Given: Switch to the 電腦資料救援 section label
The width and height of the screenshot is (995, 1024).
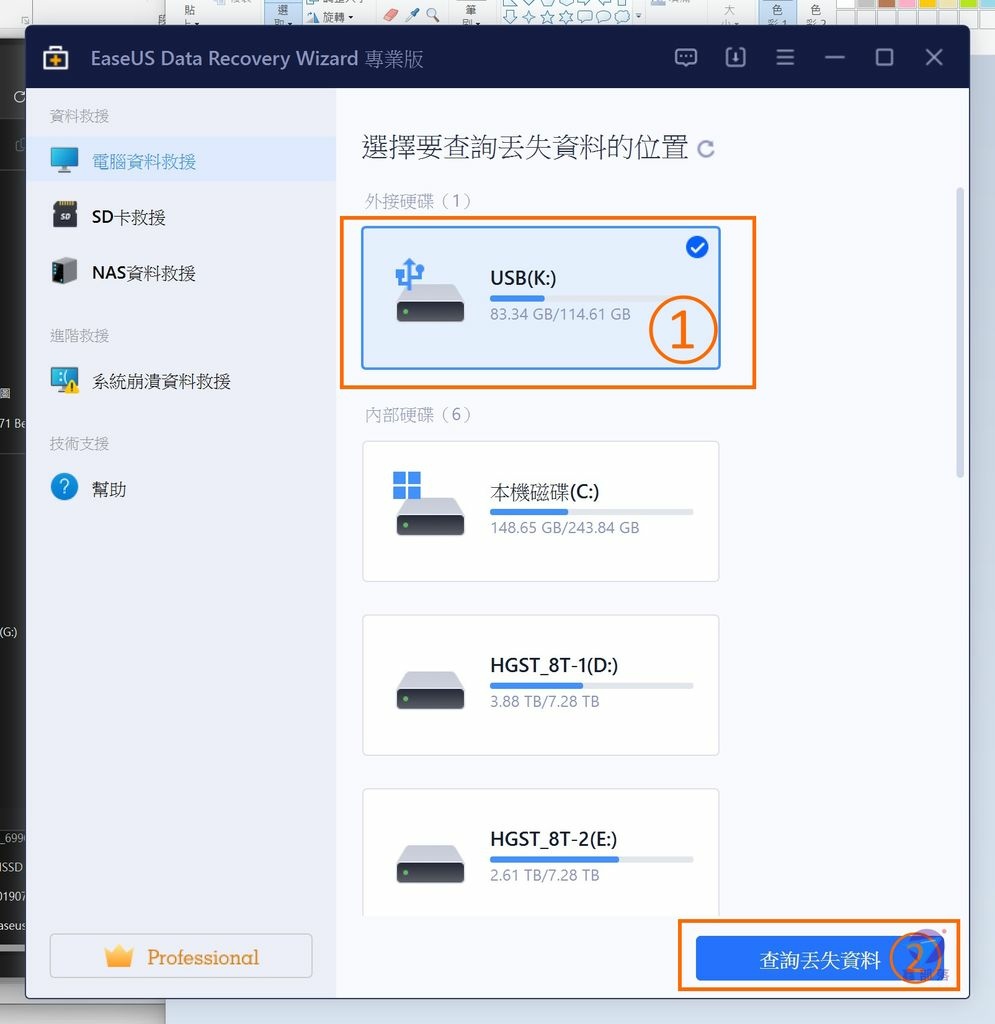Looking at the screenshot, I should click(x=144, y=161).
